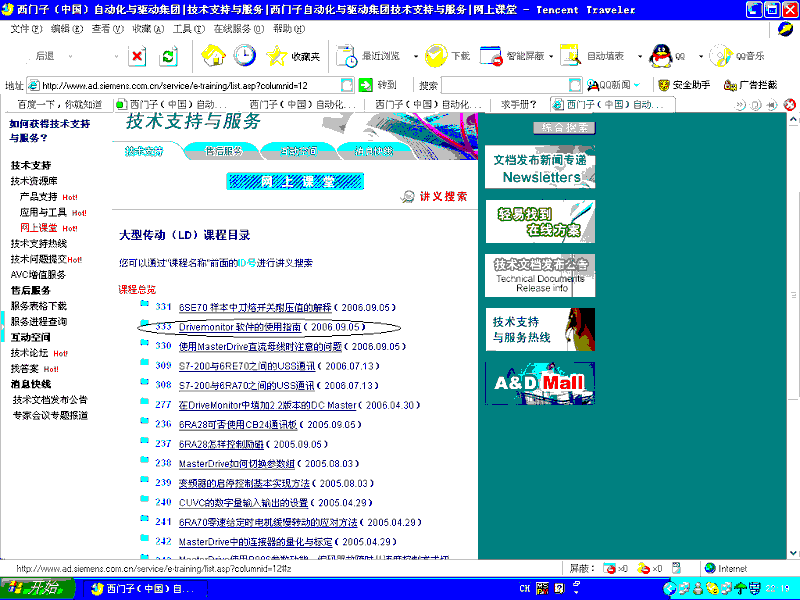Click the blocked popups icon in status bar
The height and width of the screenshot is (600, 800).
tap(609, 568)
